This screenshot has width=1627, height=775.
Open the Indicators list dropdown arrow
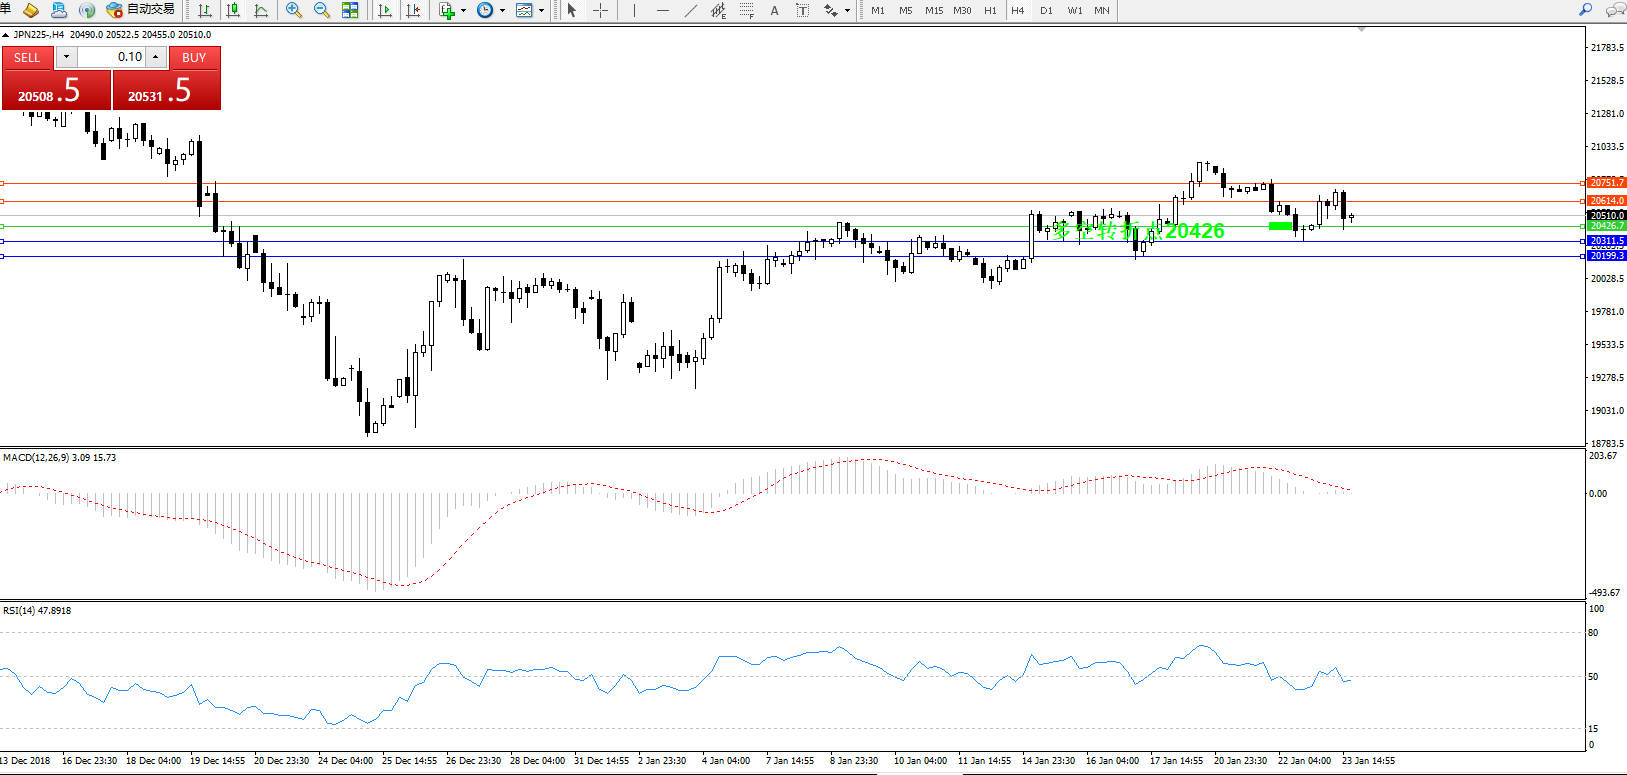(463, 11)
